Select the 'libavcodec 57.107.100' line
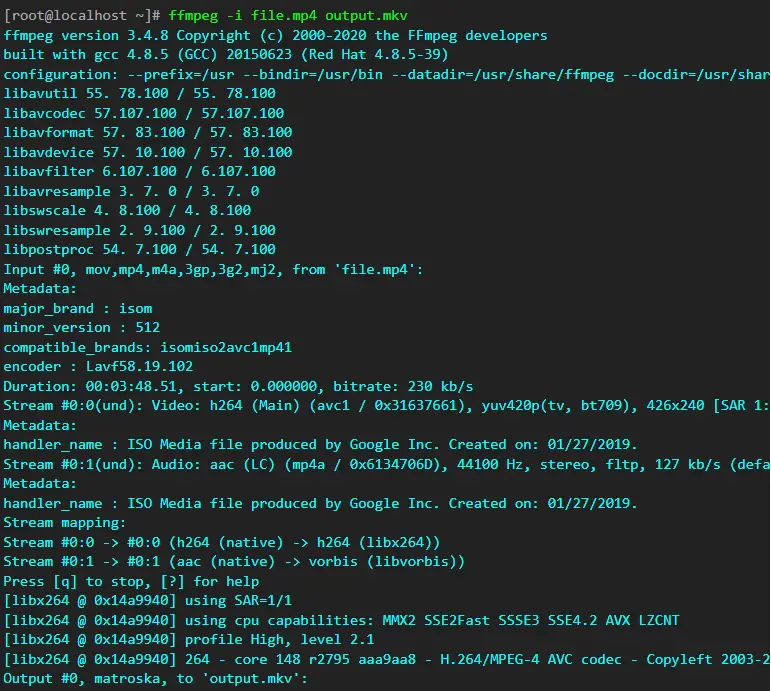The image size is (771, 691). 144,113
